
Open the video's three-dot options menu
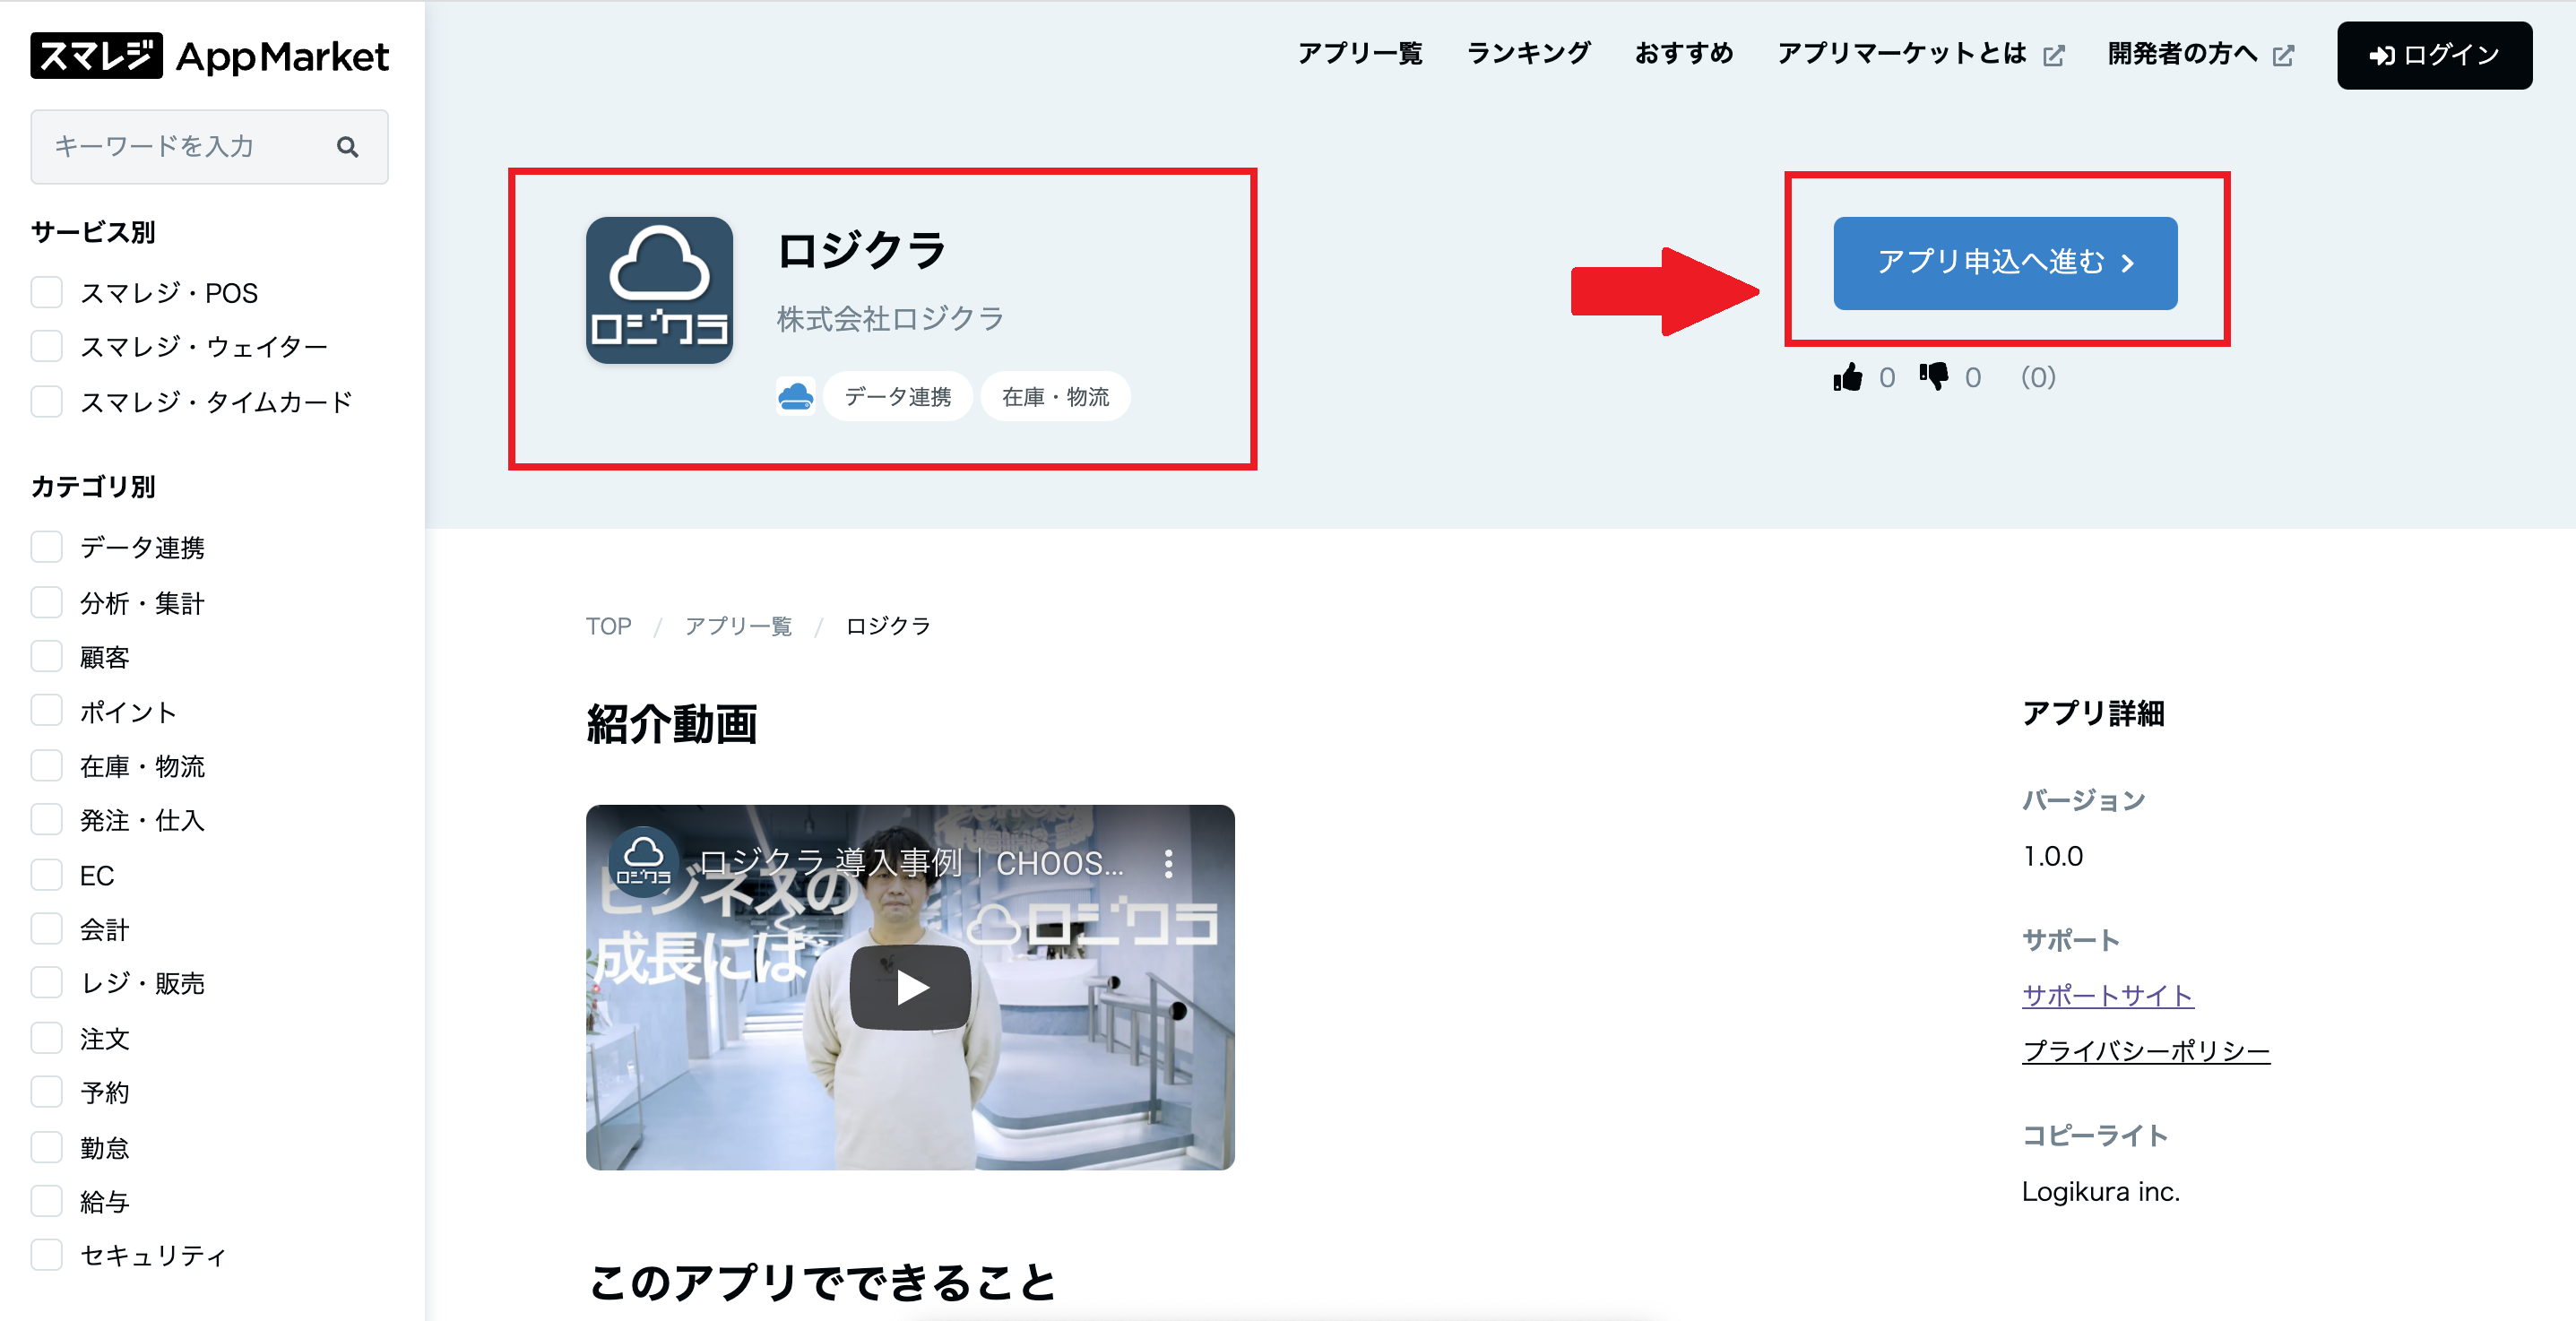[1168, 864]
